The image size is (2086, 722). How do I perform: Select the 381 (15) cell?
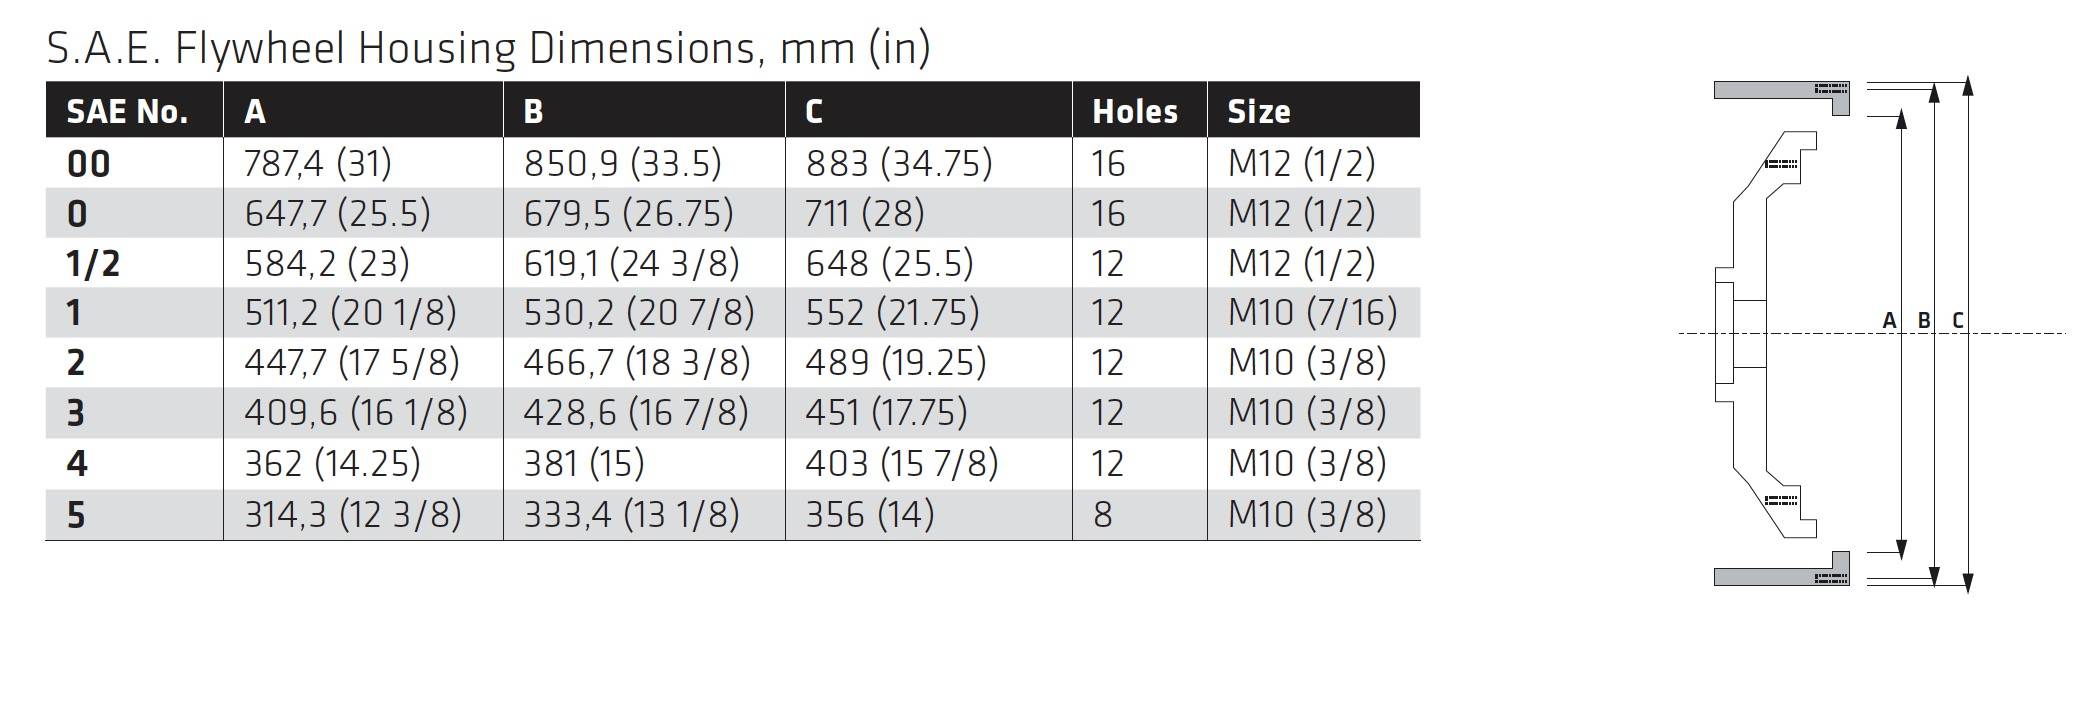click(584, 464)
